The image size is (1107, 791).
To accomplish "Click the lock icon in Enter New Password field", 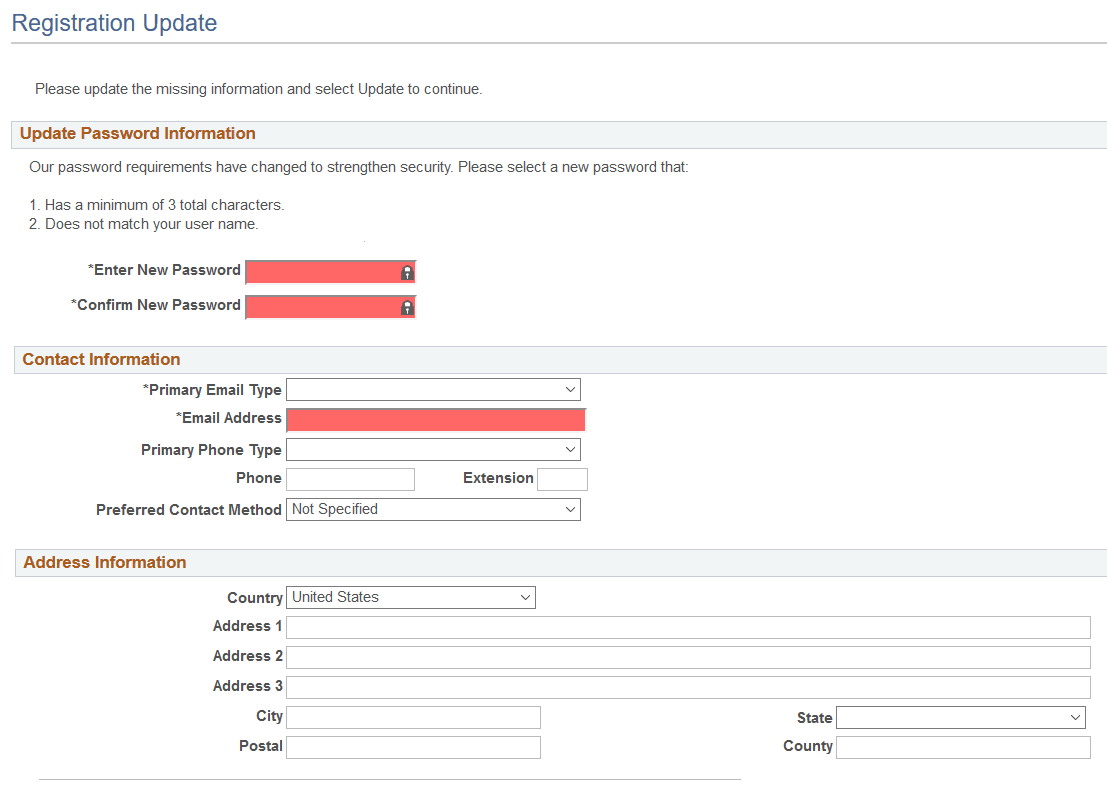I will 406,271.
